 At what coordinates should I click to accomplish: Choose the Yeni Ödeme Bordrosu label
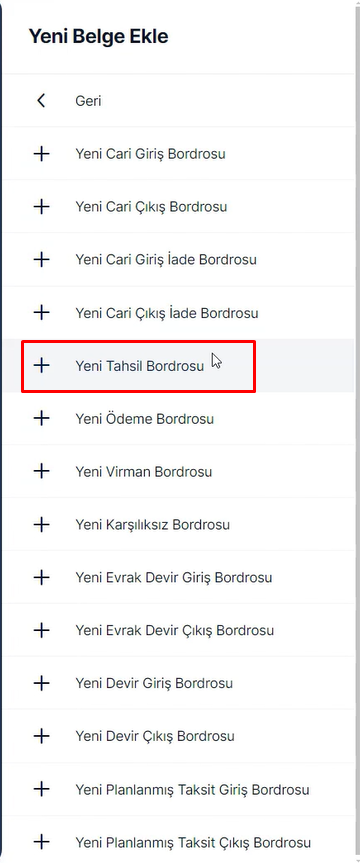point(145,419)
